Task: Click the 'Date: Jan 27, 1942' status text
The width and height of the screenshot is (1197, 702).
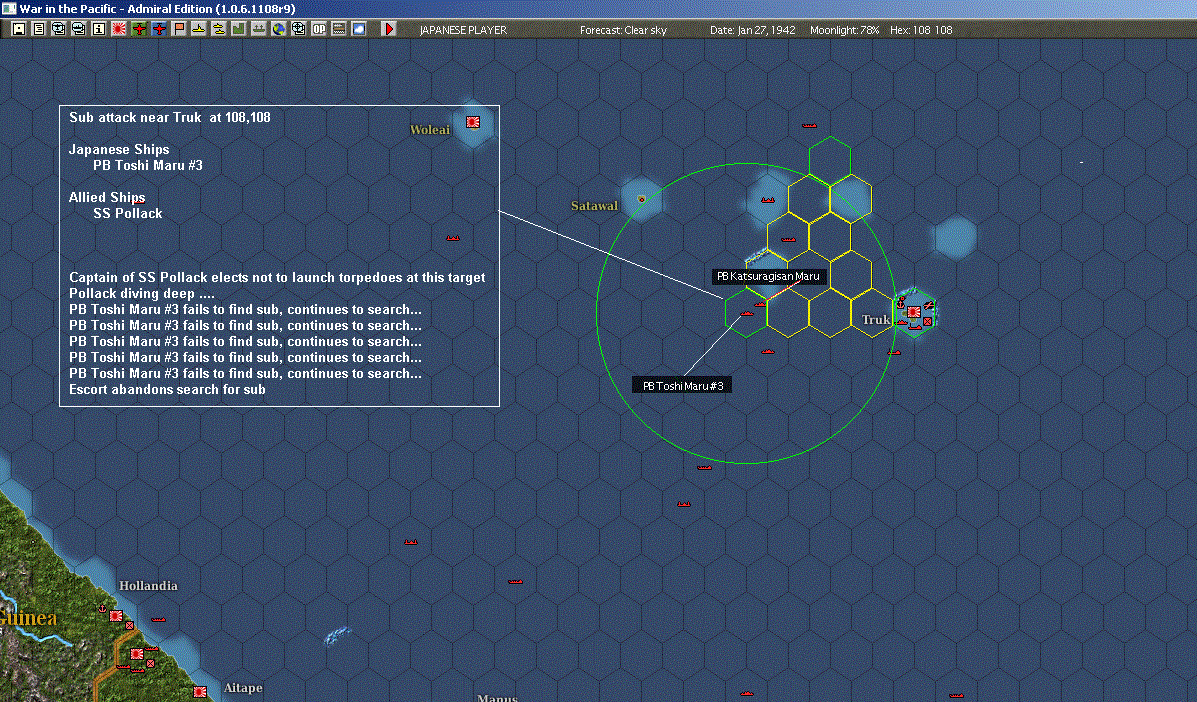Action: (x=753, y=30)
